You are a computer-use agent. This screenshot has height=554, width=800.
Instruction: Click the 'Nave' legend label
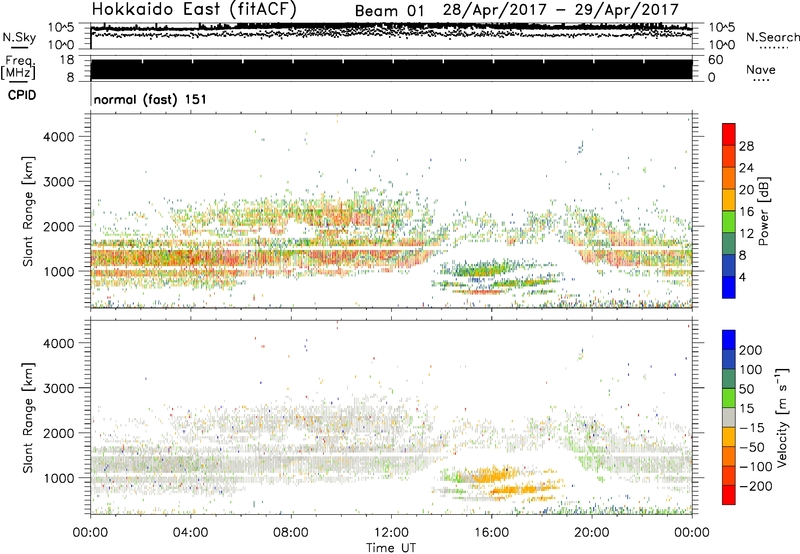pyautogui.click(x=761, y=69)
